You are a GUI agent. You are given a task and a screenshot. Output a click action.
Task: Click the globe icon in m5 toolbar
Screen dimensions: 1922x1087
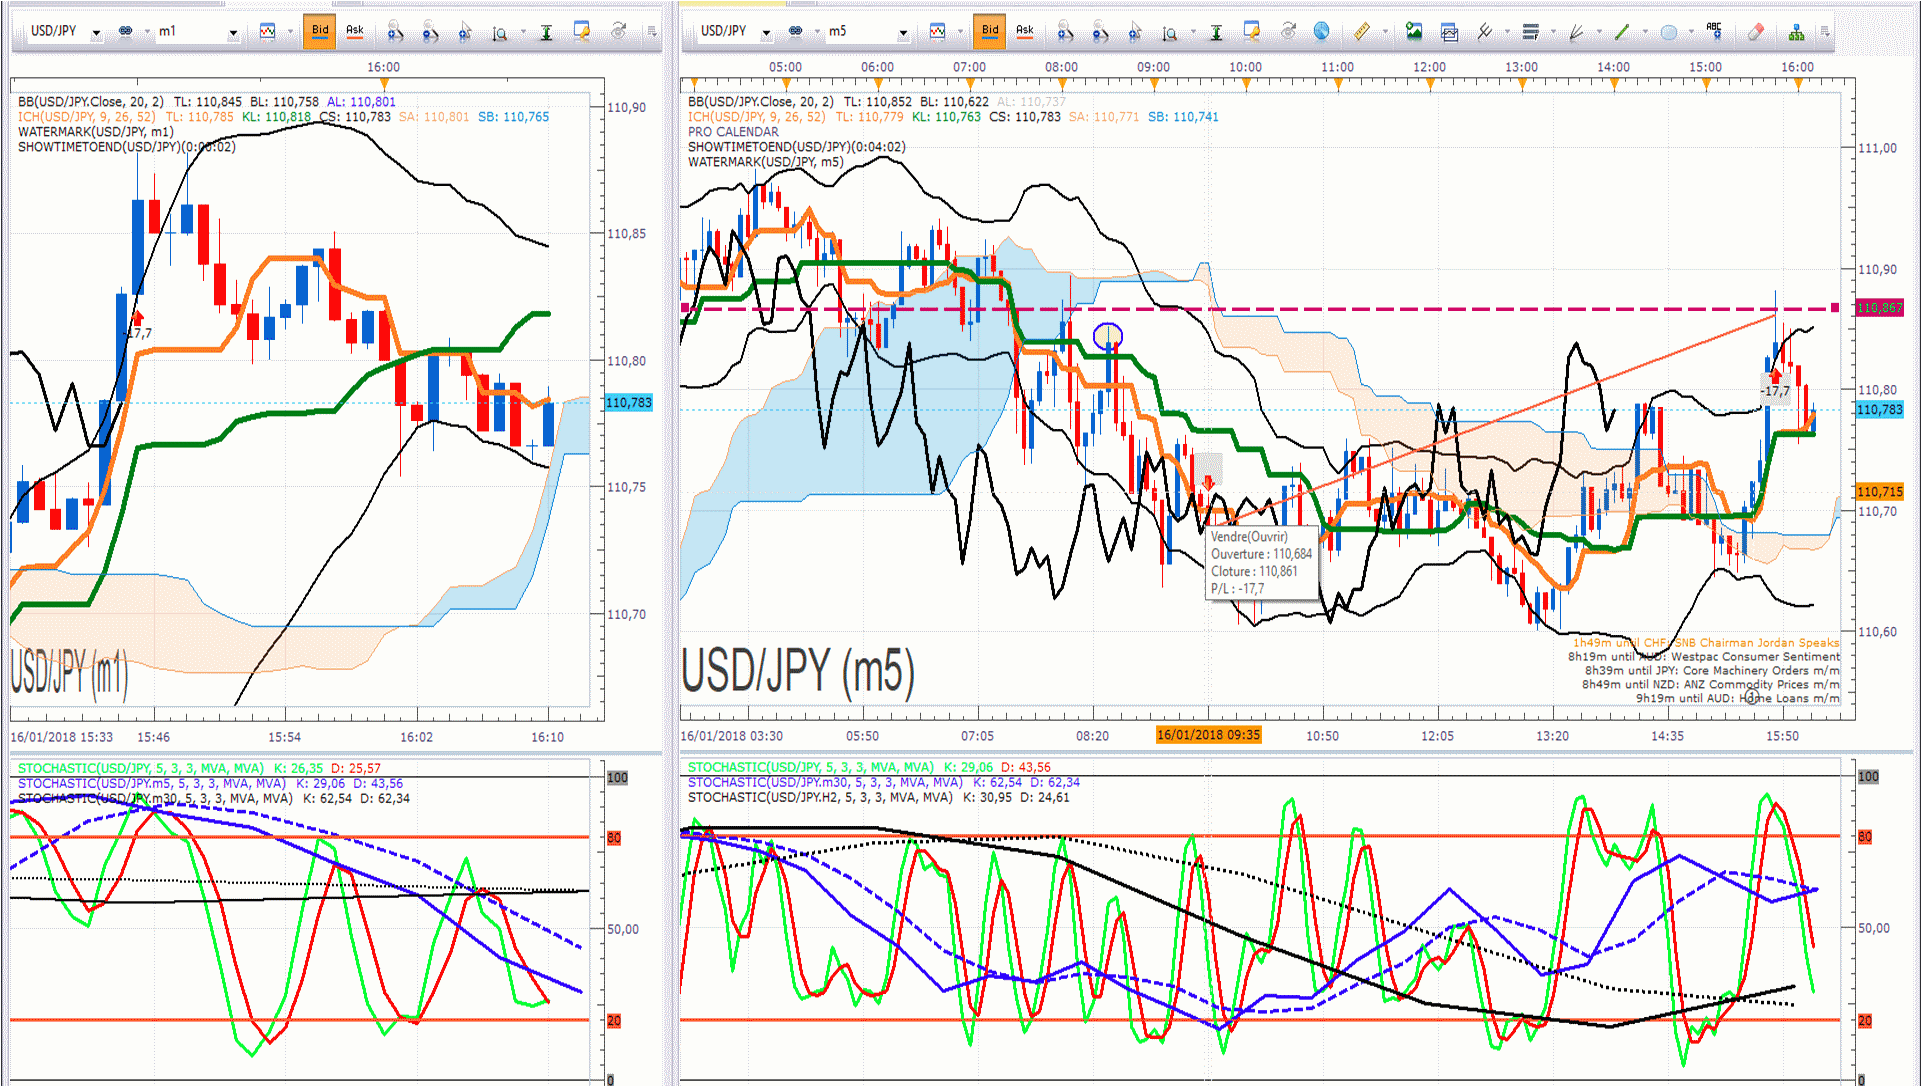point(1321,32)
